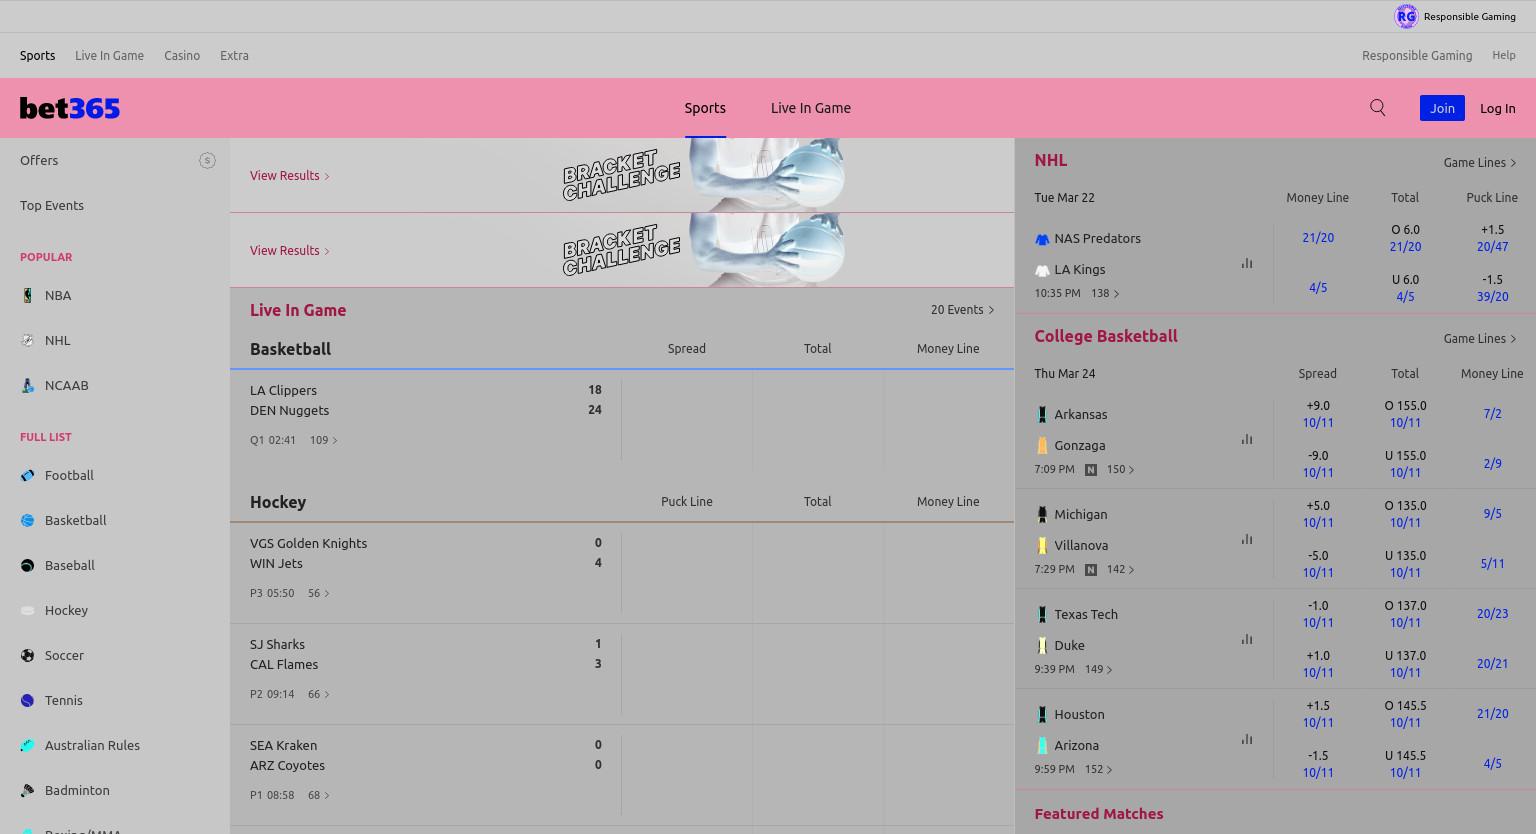Image resolution: width=1536 pixels, height=834 pixels.
Task: Show stats icon for Arkansas vs Gonzaga
Action: coord(1247,439)
